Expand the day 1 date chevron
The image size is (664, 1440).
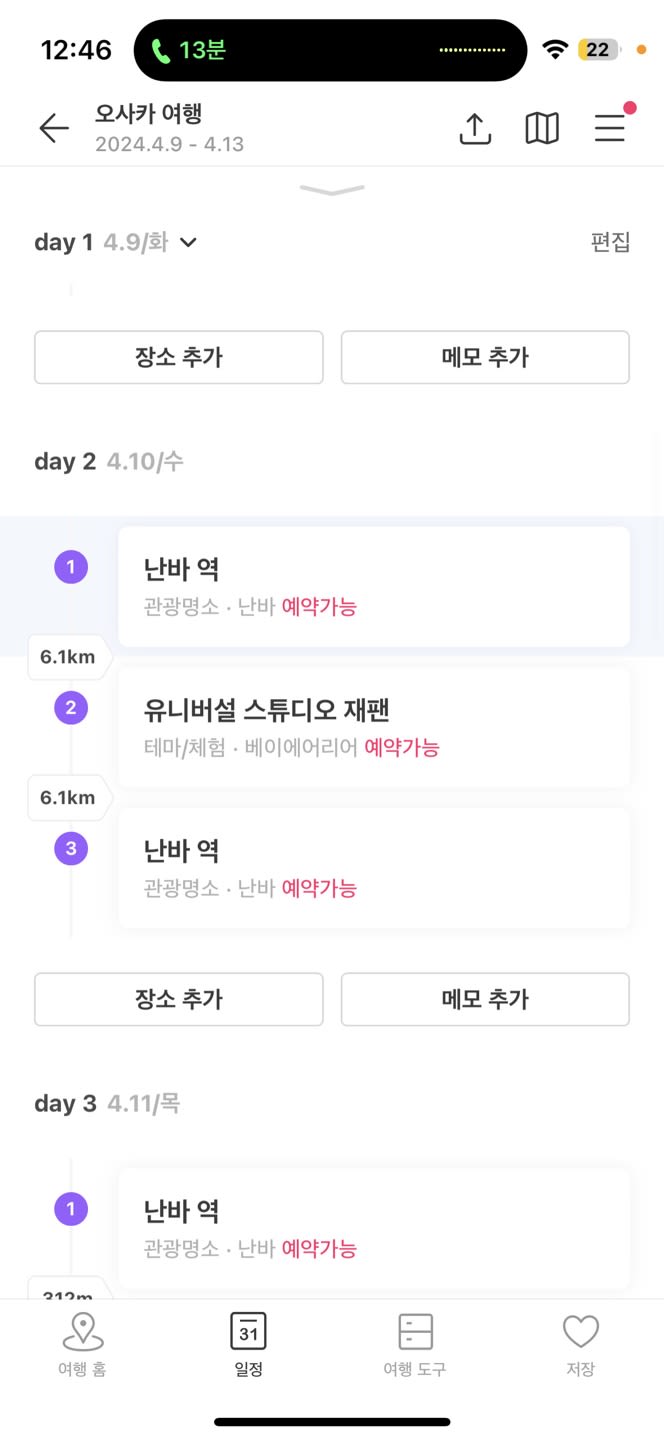pos(188,242)
